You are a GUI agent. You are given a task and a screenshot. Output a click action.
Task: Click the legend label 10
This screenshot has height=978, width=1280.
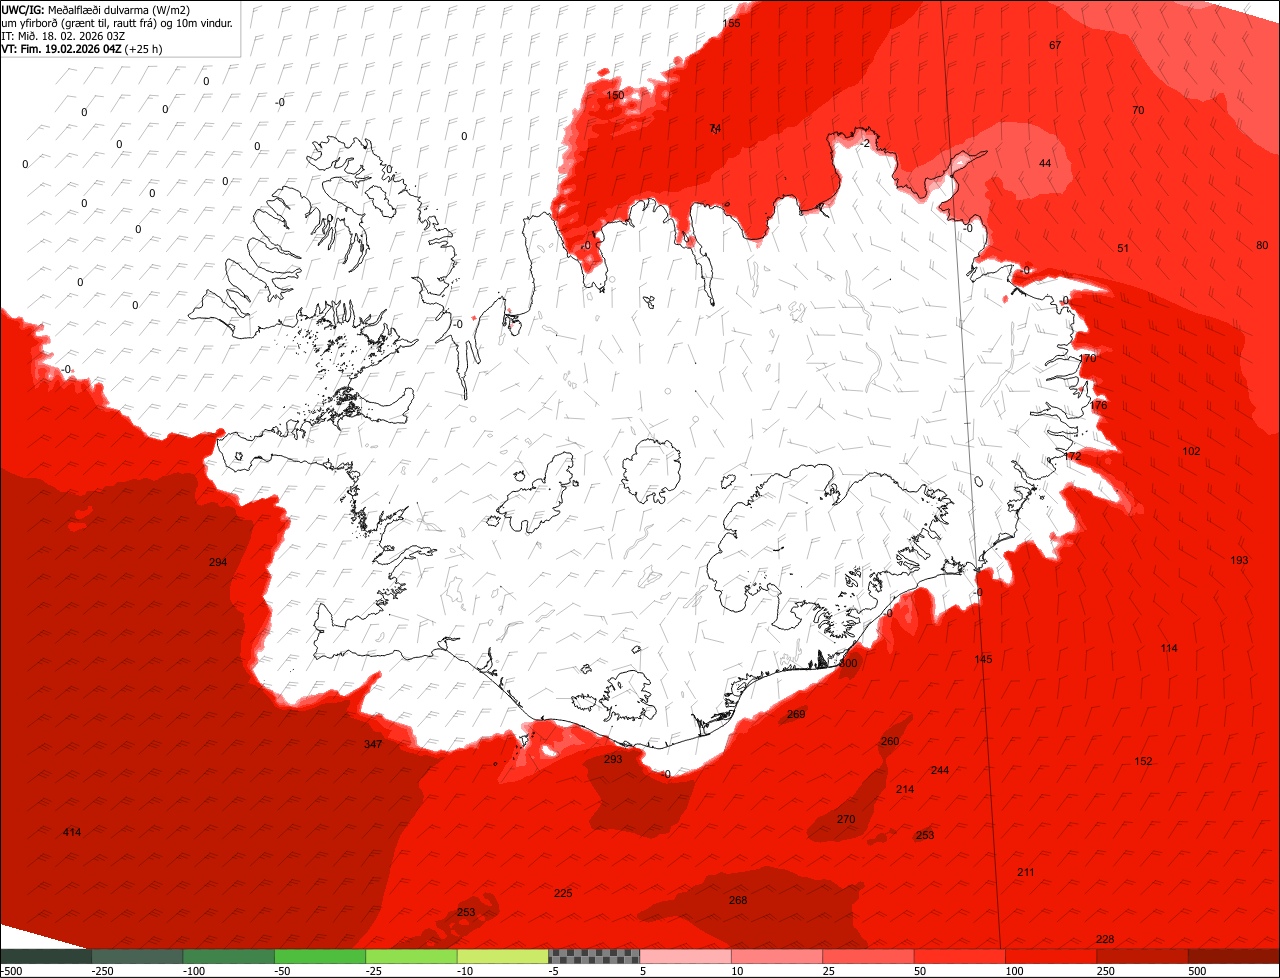[x=737, y=971]
